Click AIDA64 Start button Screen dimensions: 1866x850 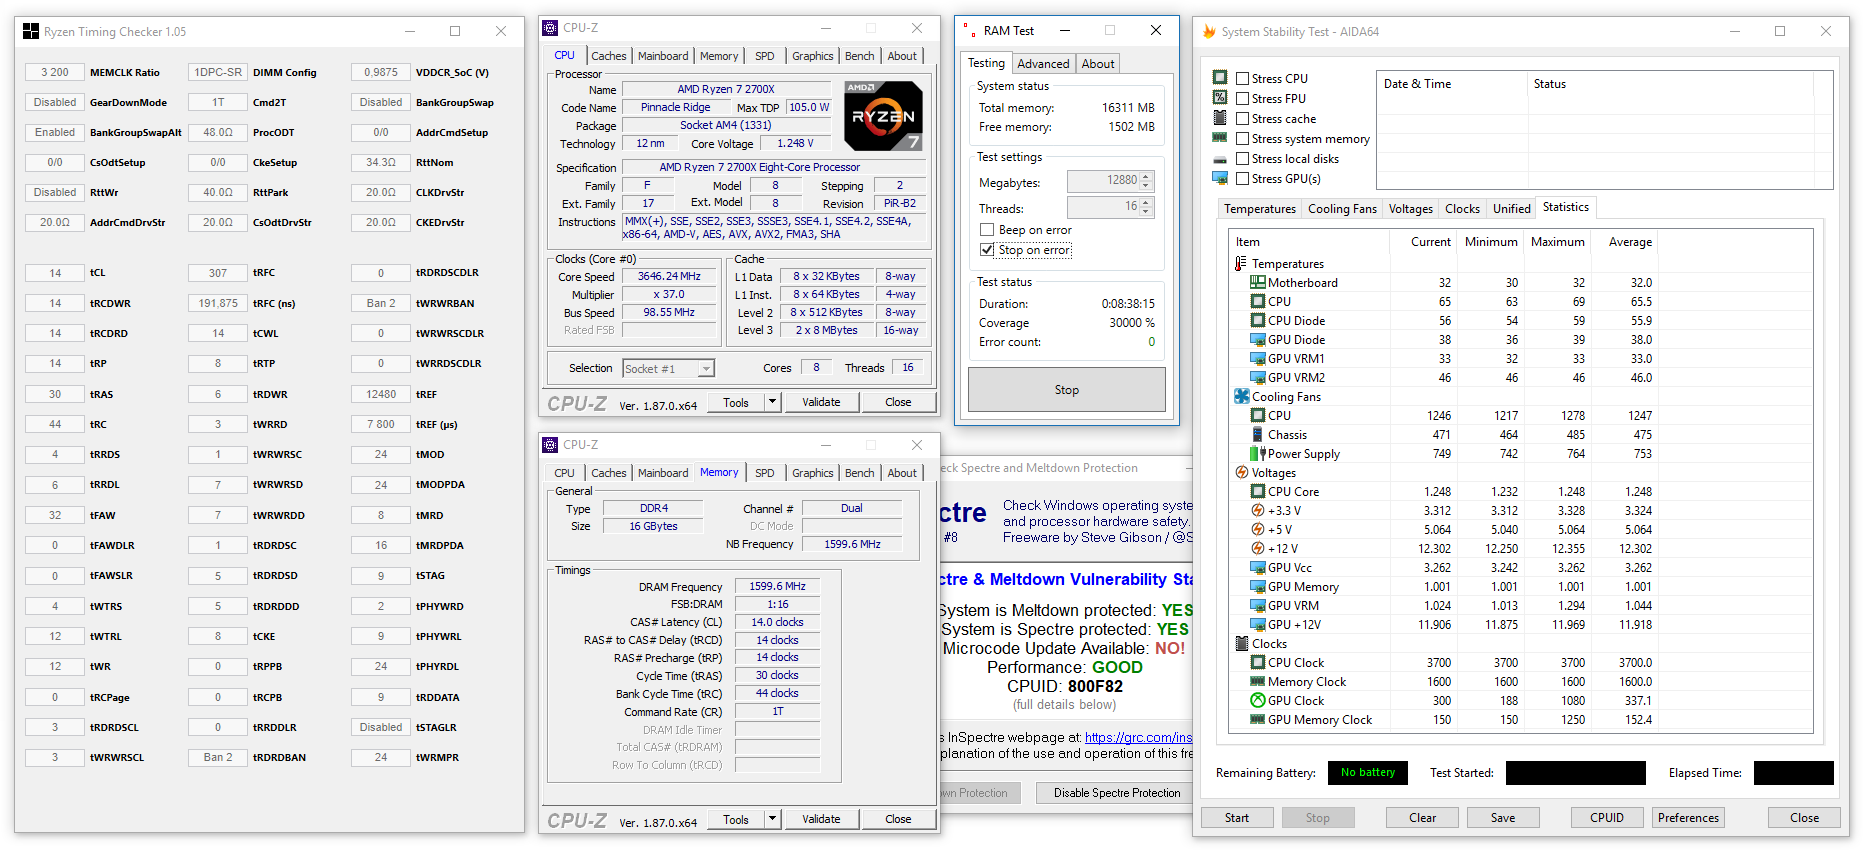coord(1237,818)
